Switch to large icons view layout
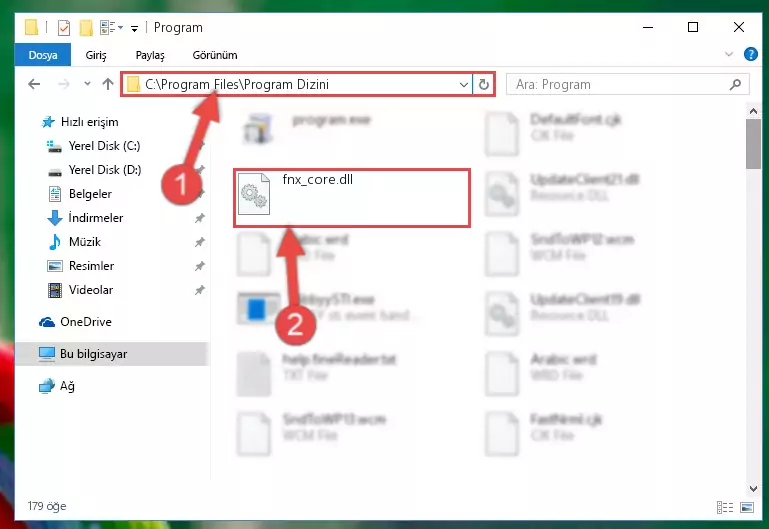 [746, 507]
